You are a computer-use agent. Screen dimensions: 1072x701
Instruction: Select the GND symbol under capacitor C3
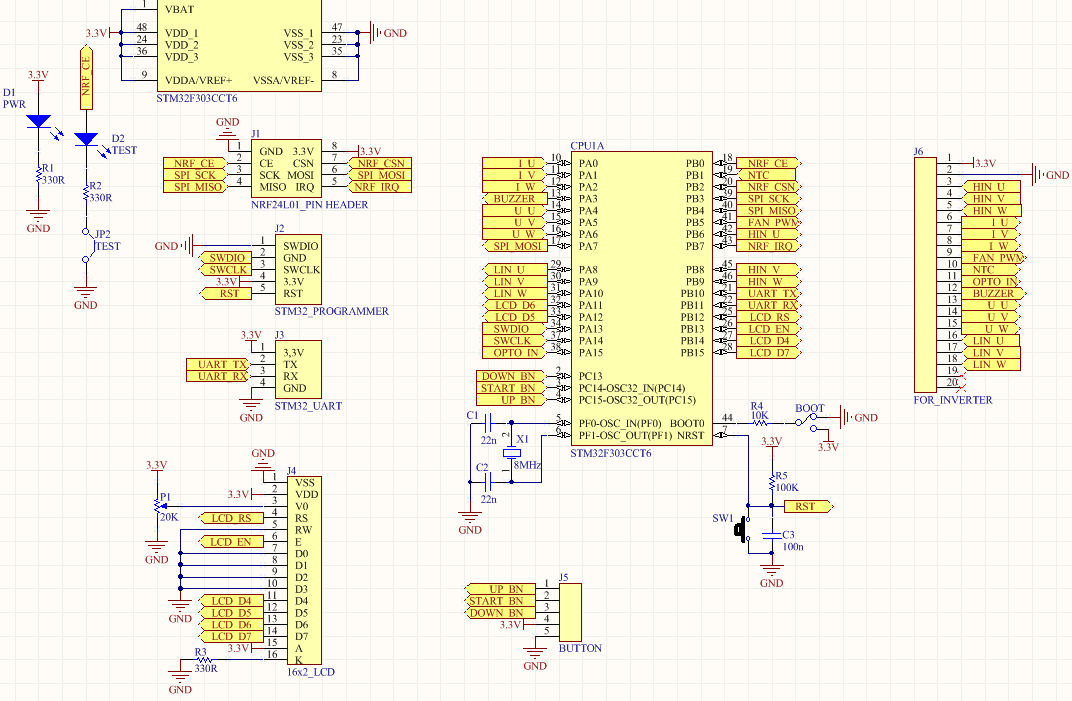coord(772,573)
